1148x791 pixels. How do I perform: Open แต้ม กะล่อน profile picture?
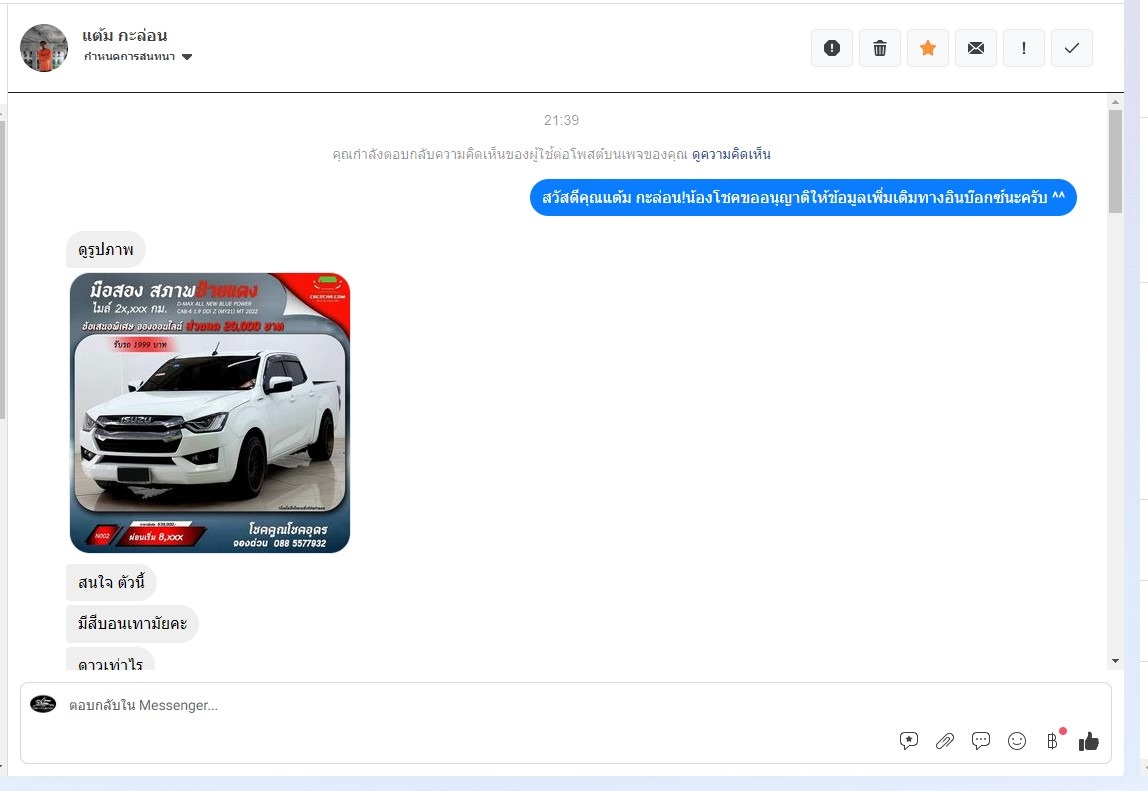pyautogui.click(x=44, y=48)
